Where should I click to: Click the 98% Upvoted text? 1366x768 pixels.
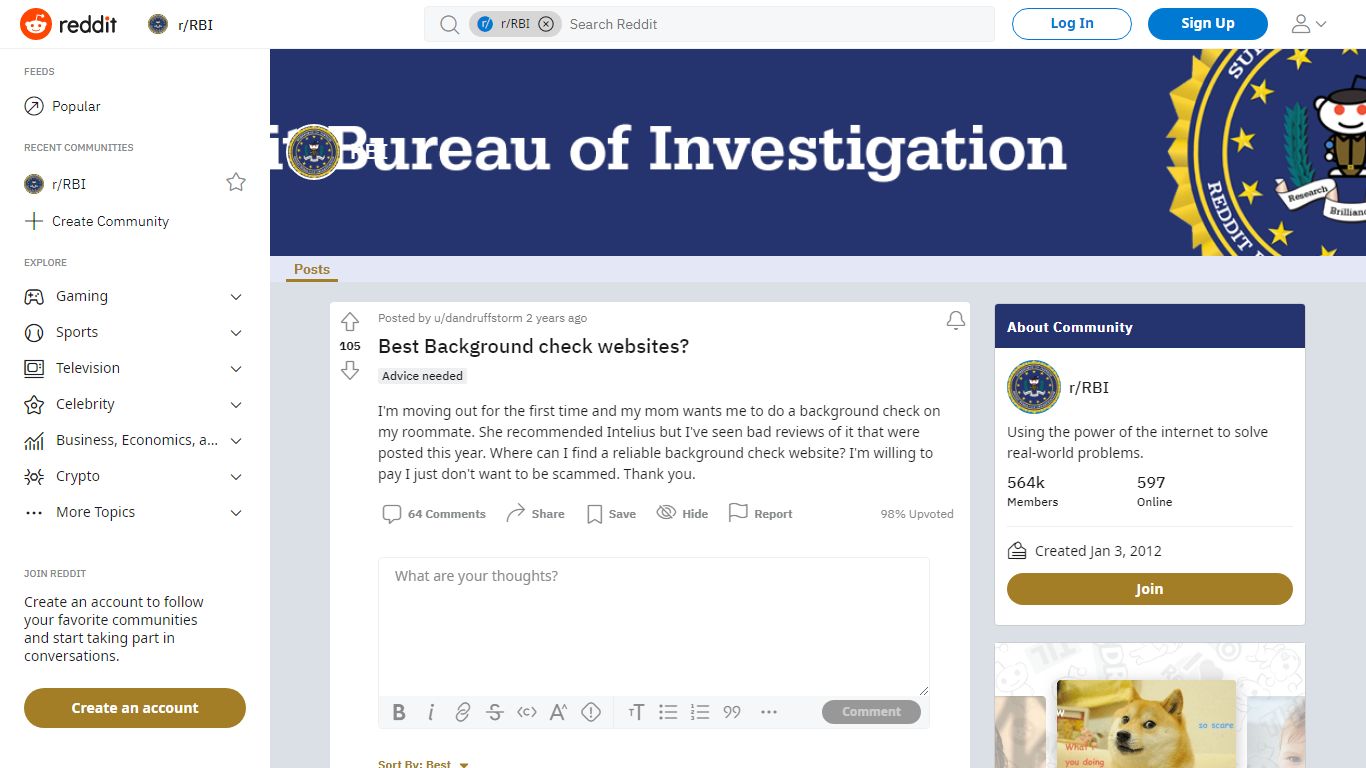click(x=917, y=514)
